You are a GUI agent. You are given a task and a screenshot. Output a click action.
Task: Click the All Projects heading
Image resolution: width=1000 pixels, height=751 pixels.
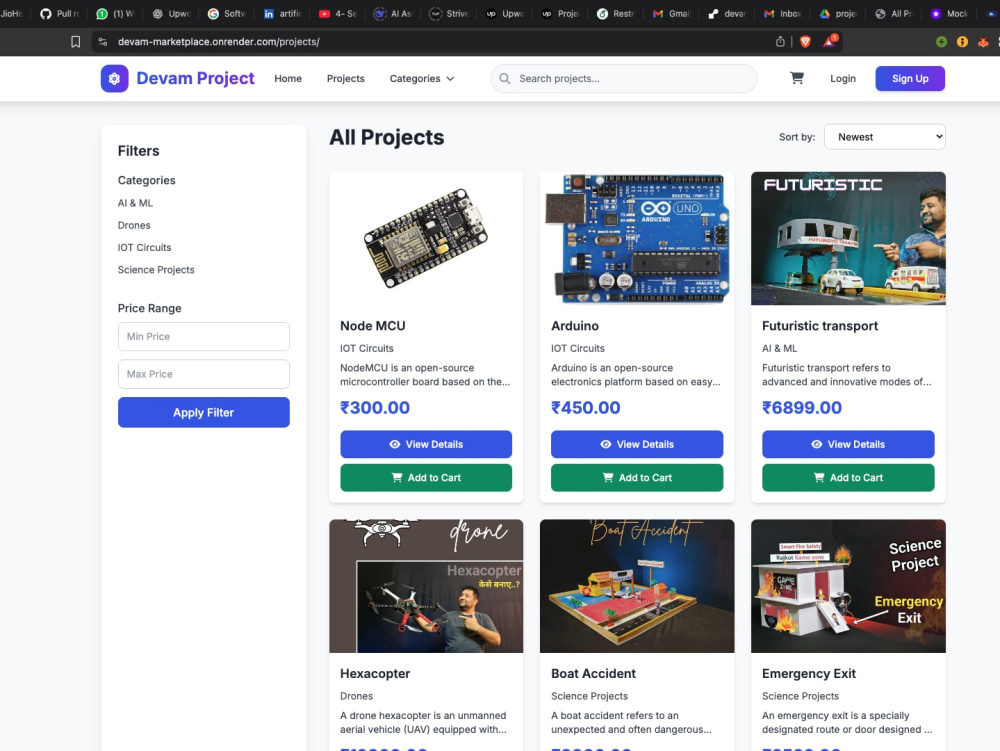click(386, 137)
